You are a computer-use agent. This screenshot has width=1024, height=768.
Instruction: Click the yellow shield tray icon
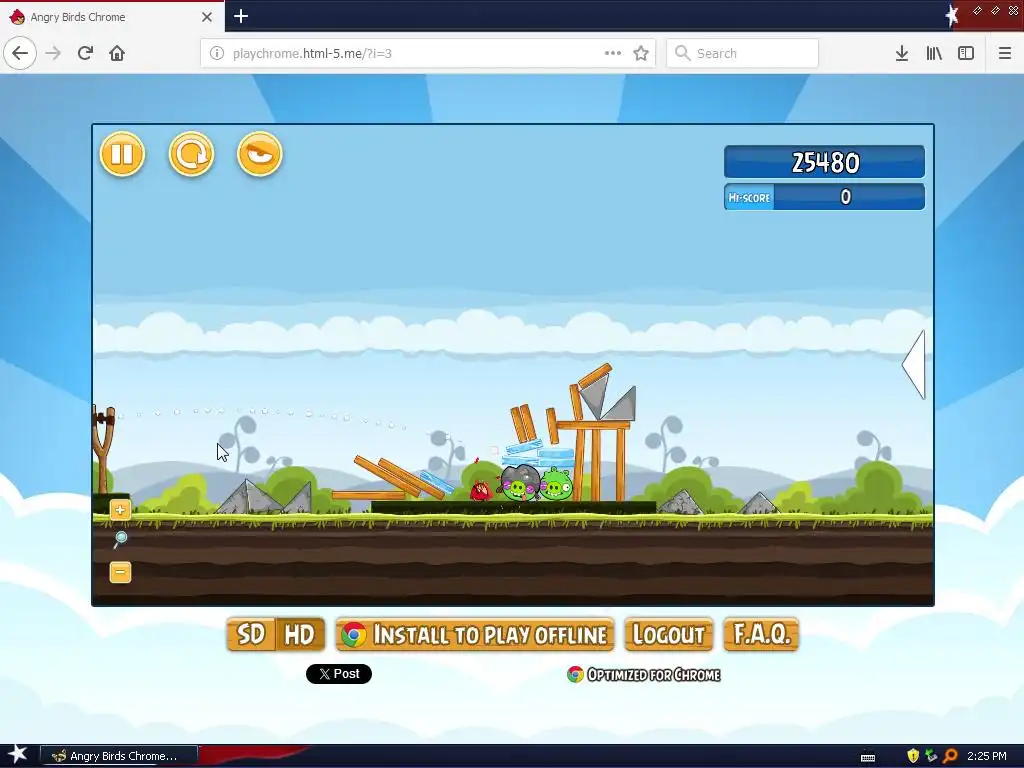(913, 756)
